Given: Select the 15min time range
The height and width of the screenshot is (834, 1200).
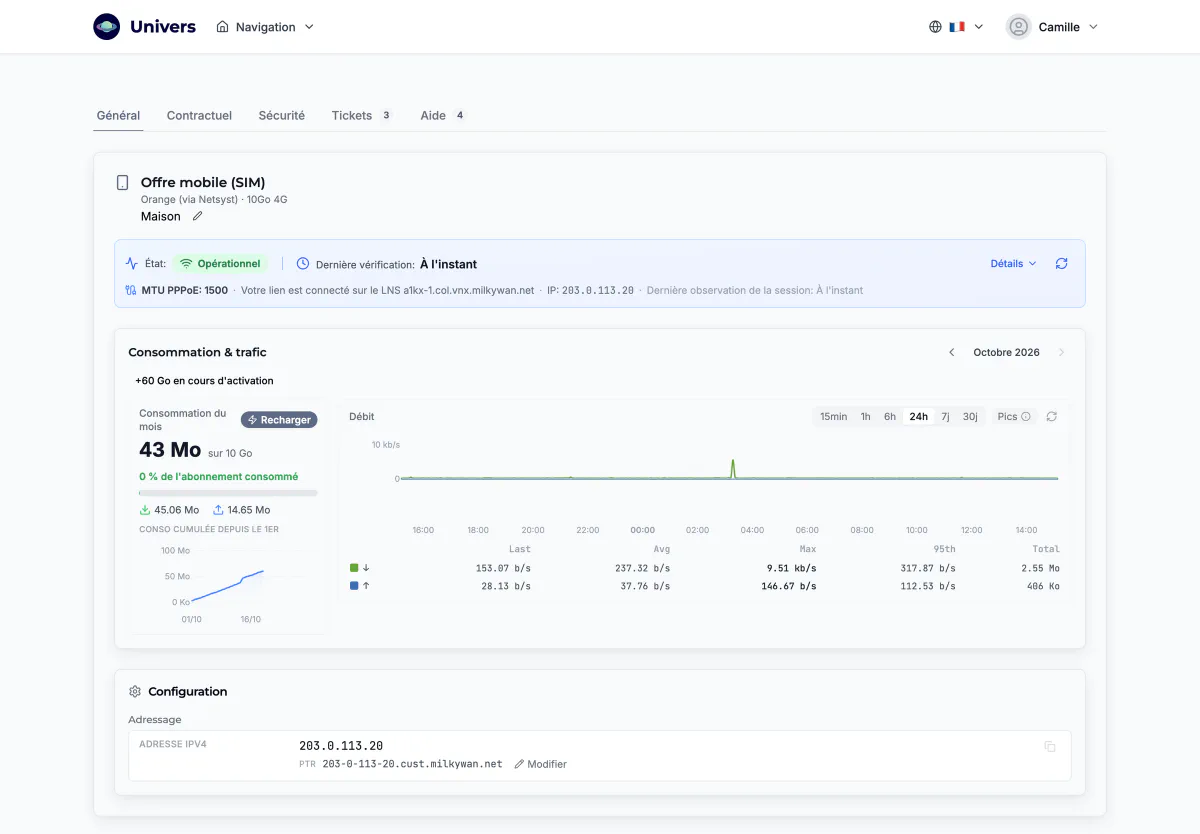Looking at the screenshot, I should click(x=833, y=416).
